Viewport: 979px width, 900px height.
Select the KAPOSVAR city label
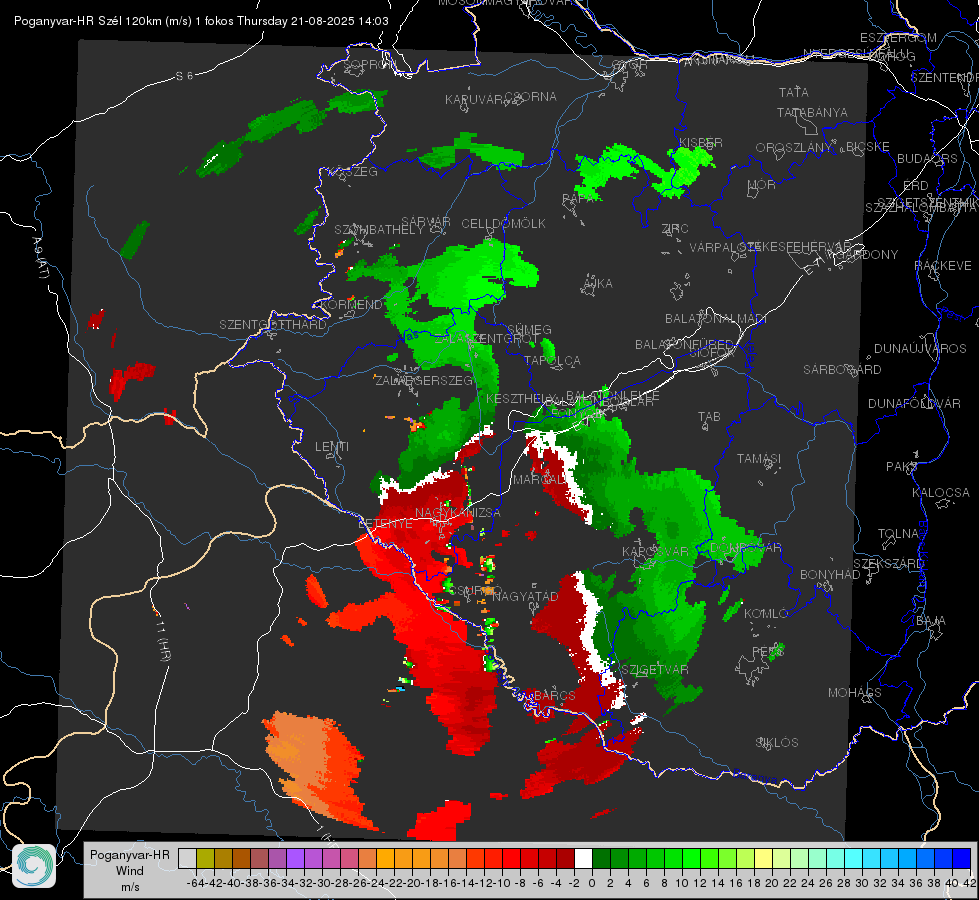point(656,551)
